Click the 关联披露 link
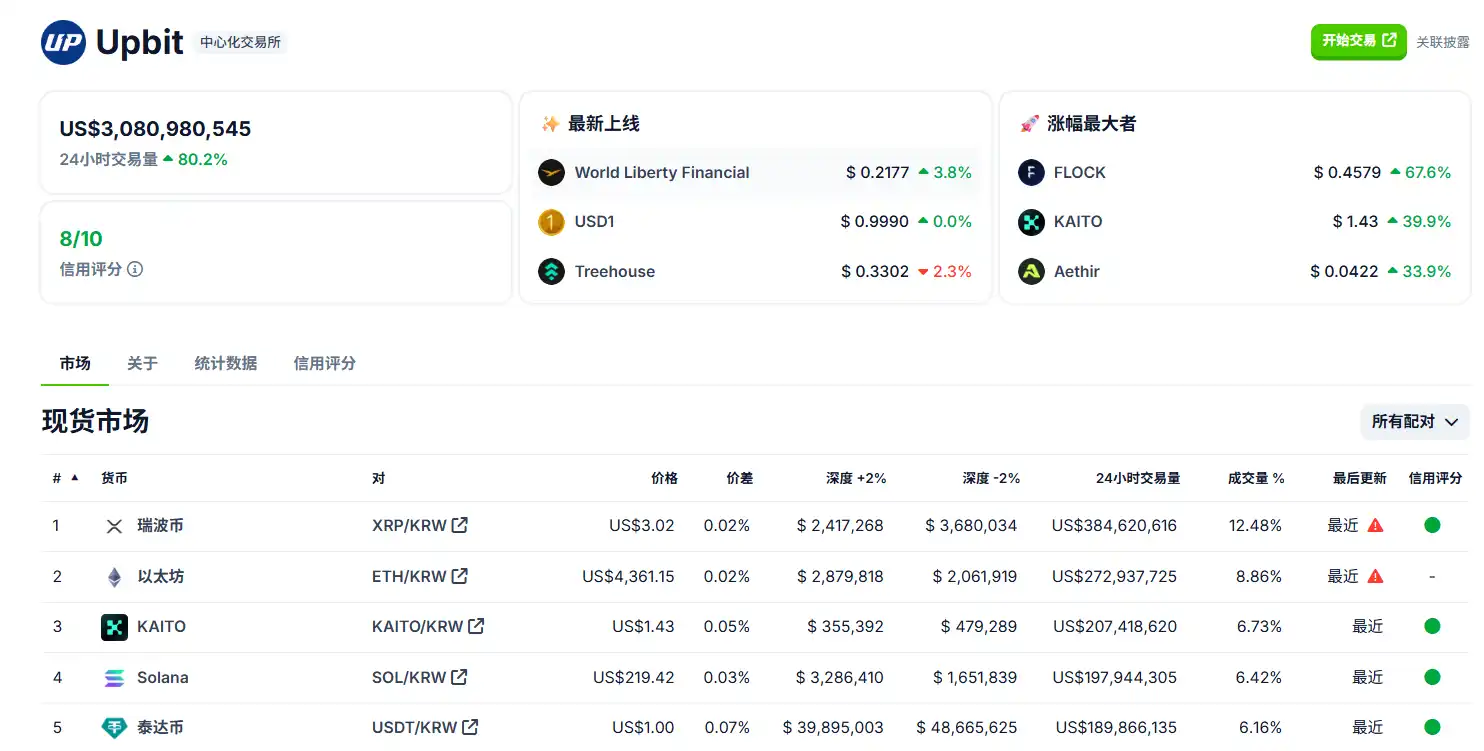This screenshot has height=751, width=1484. 1442,42
